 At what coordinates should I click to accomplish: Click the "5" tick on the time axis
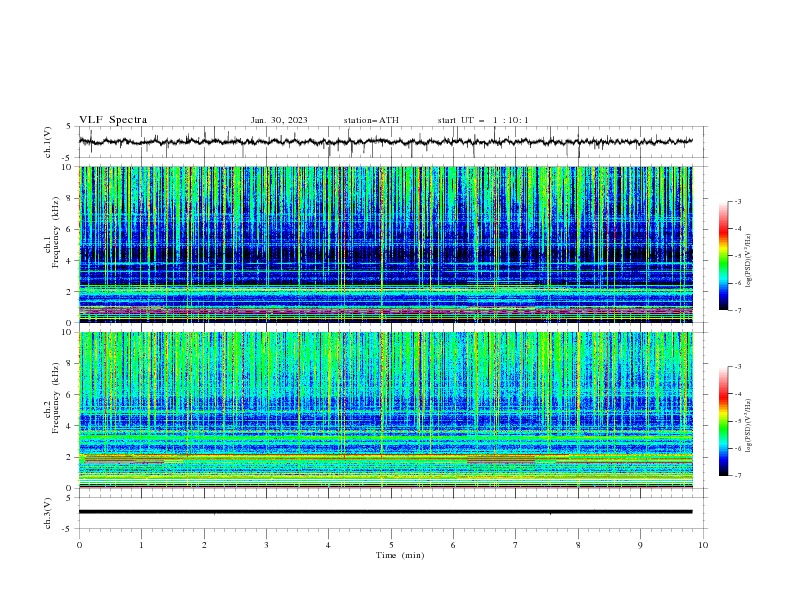pyautogui.click(x=391, y=545)
